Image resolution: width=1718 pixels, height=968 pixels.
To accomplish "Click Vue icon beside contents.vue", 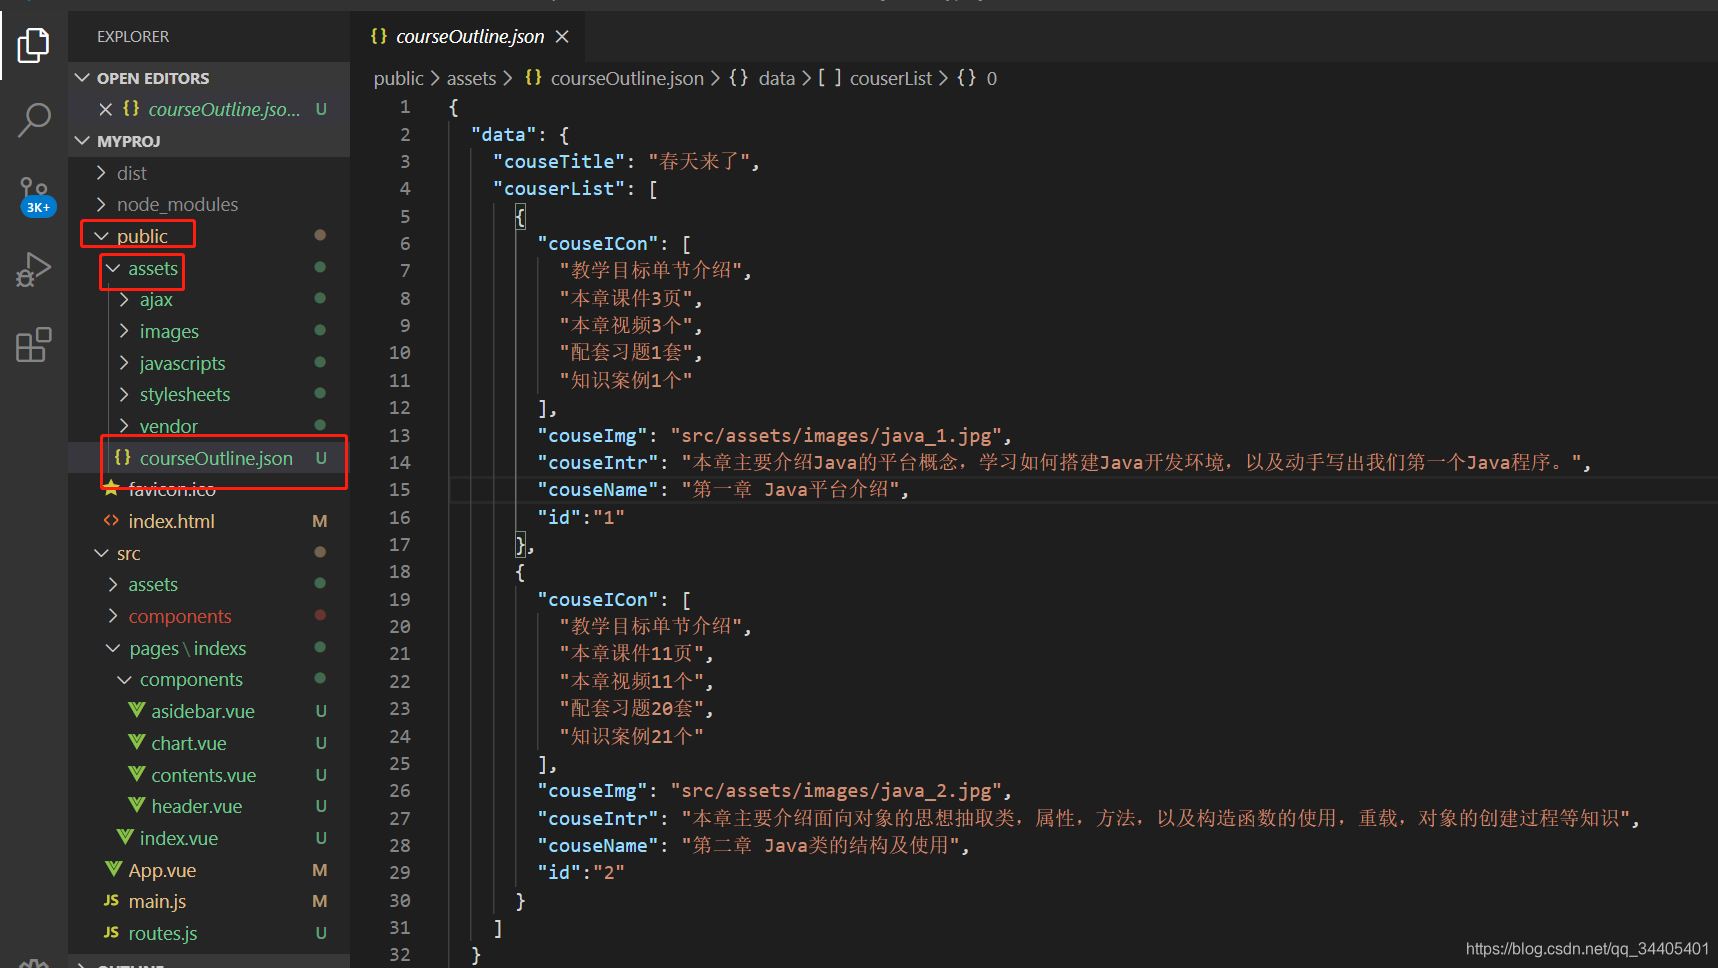I will click(x=137, y=774).
